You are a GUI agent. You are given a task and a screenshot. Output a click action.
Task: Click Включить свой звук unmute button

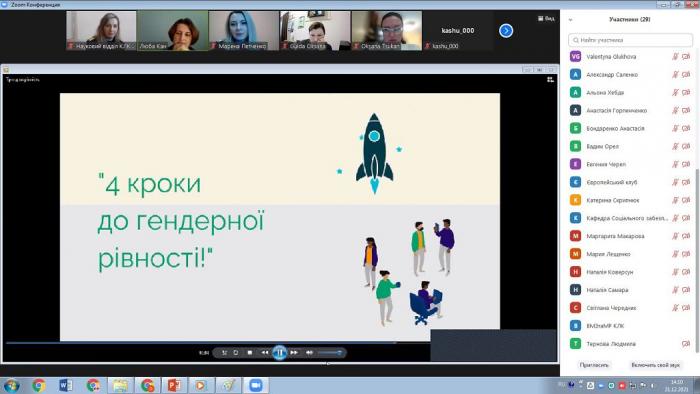(x=655, y=365)
